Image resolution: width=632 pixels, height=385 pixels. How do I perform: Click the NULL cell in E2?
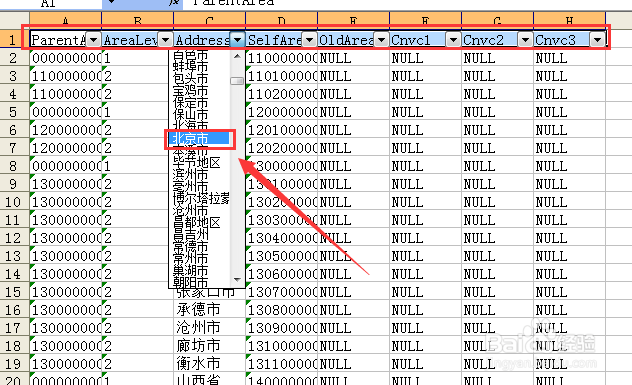pos(353,58)
